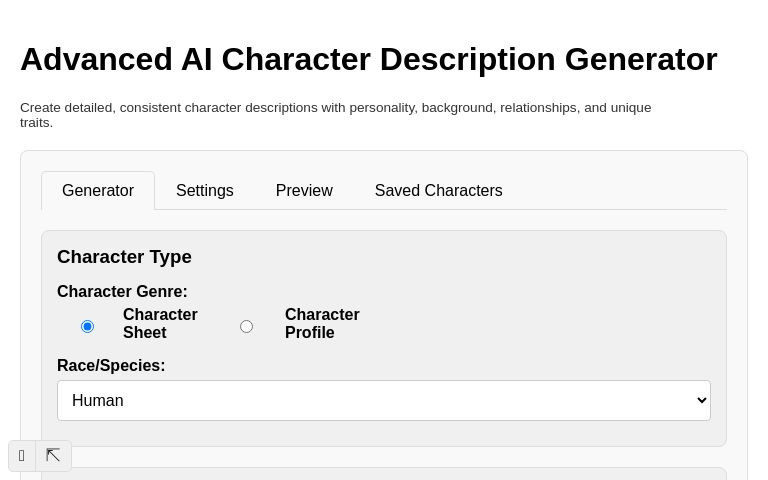768x480 pixels.
Task: Click the Human option text in dropdown
Action: (98, 400)
